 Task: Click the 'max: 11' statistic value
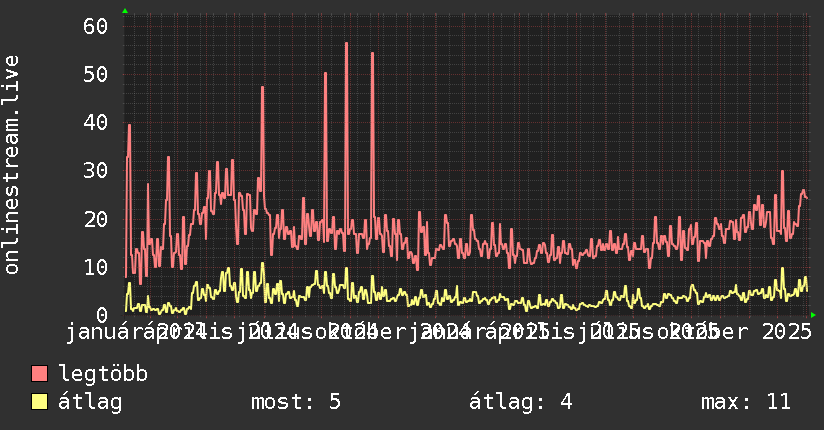(x=746, y=402)
